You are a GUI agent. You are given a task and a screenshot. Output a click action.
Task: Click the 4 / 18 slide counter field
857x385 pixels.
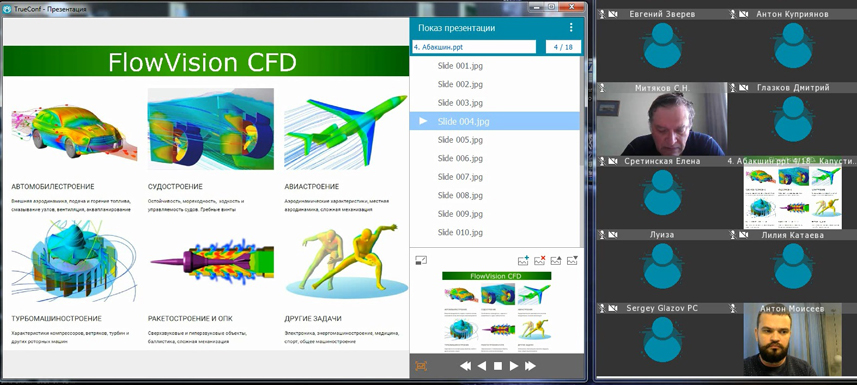563,47
